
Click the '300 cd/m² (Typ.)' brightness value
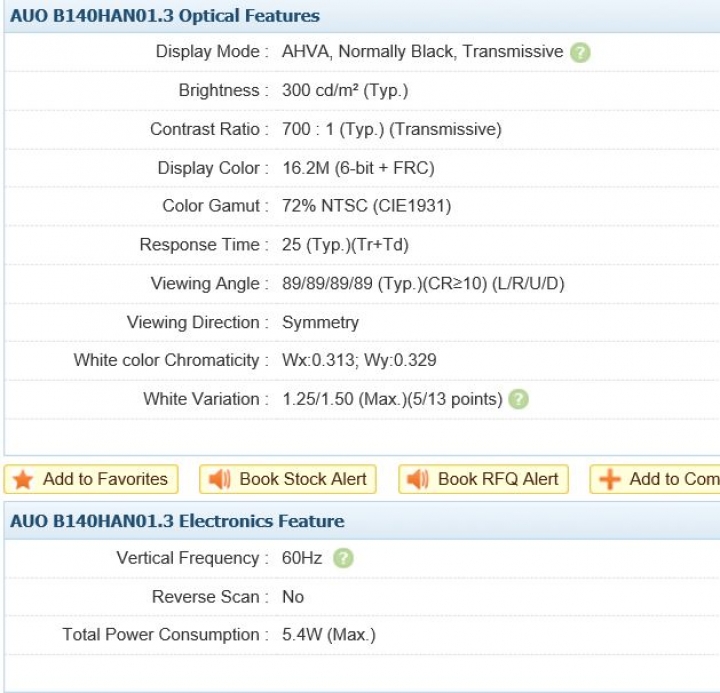point(345,90)
